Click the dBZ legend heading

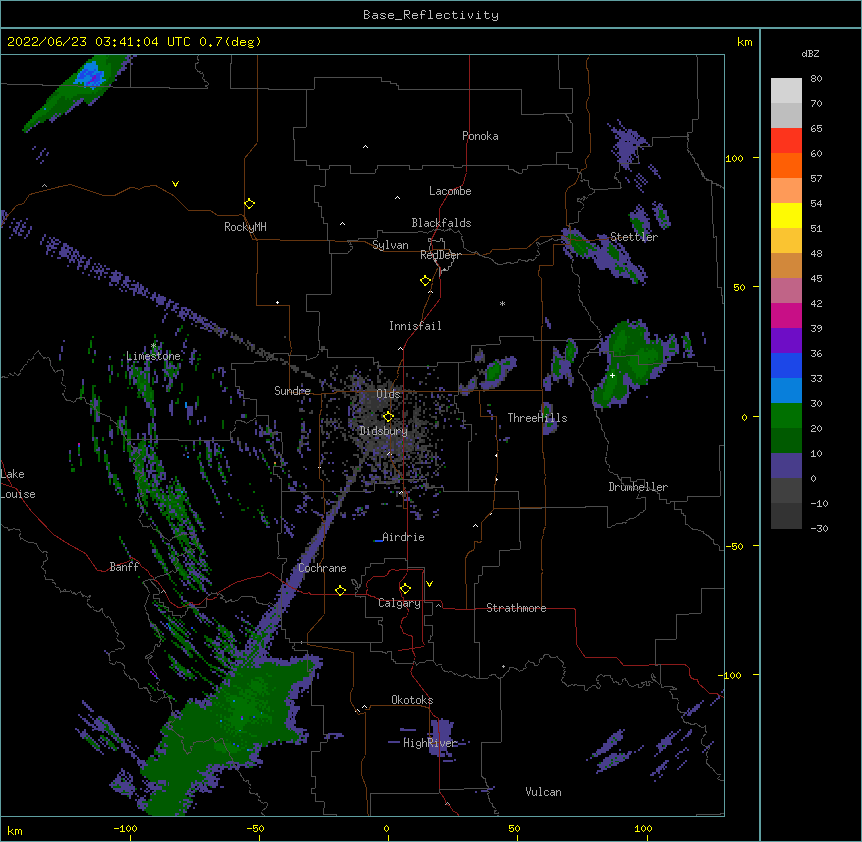point(810,54)
